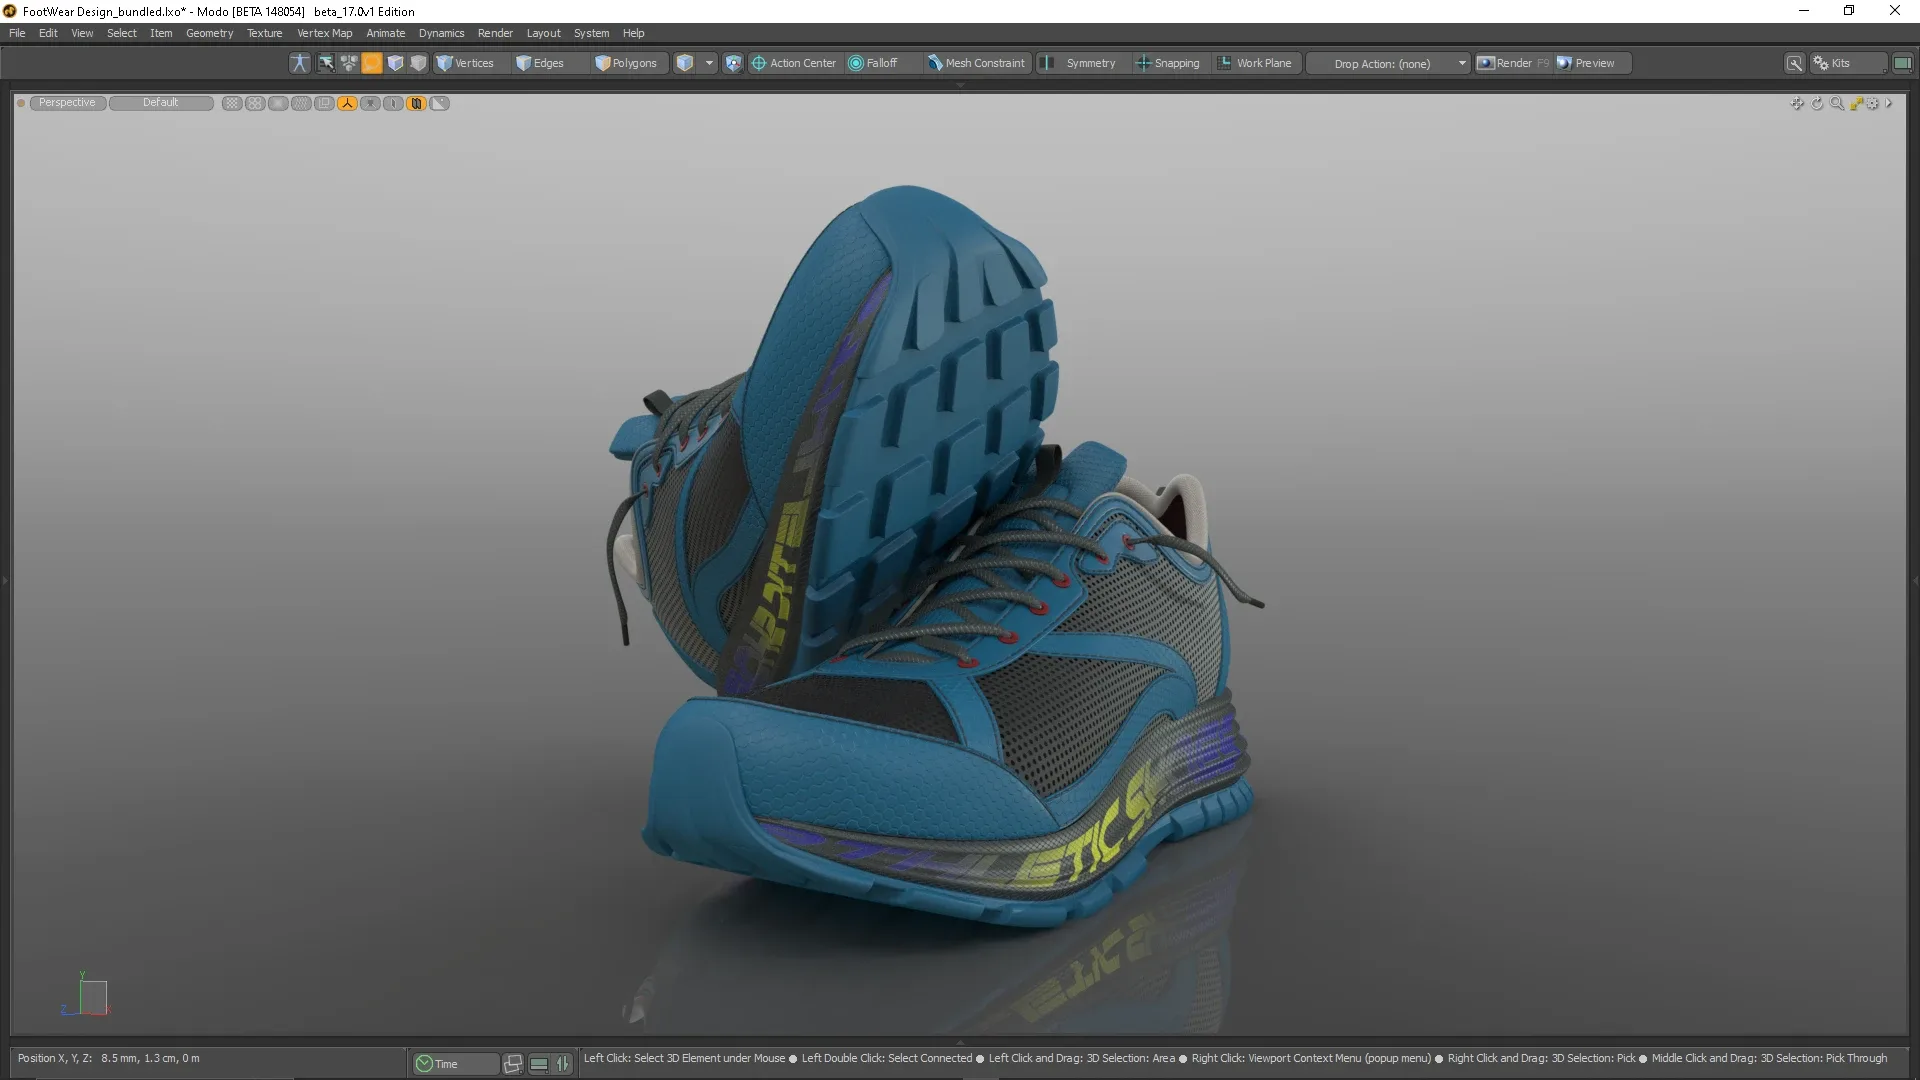Open the Default shading style dropdown
Screen dimensions: 1920x1080
tap(161, 103)
